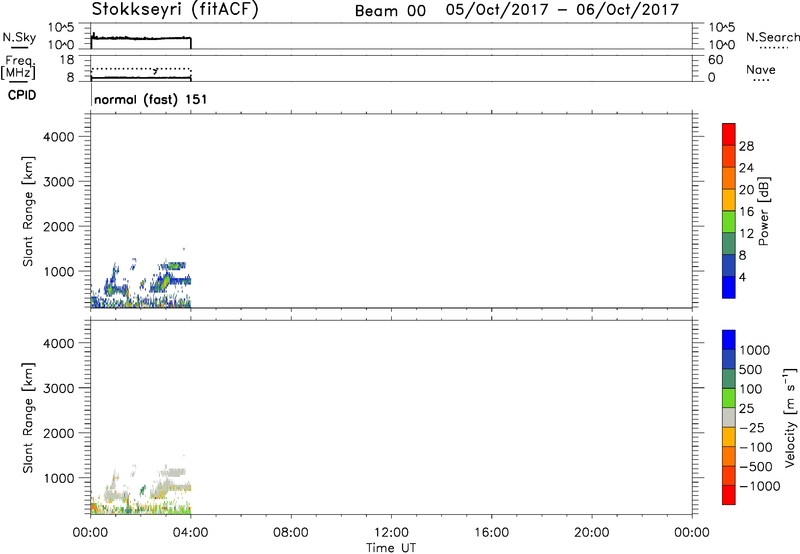This screenshot has height=554, width=800.
Task: Click the 'CPID' label
Action: (x=22, y=95)
